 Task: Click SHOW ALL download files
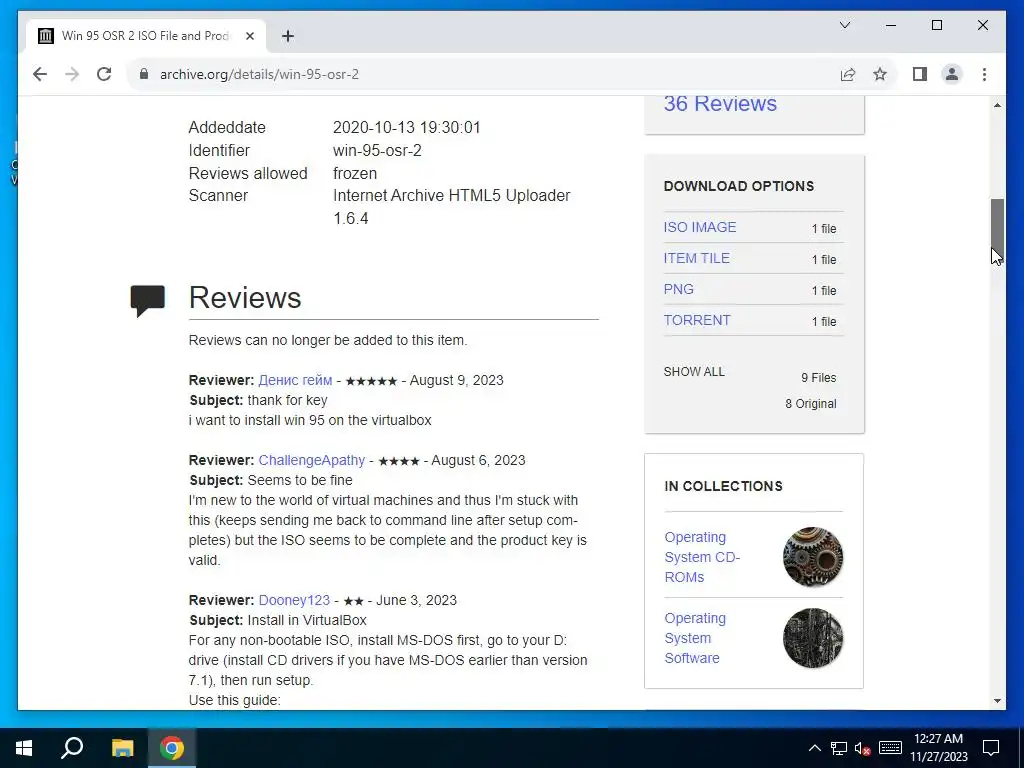(694, 372)
